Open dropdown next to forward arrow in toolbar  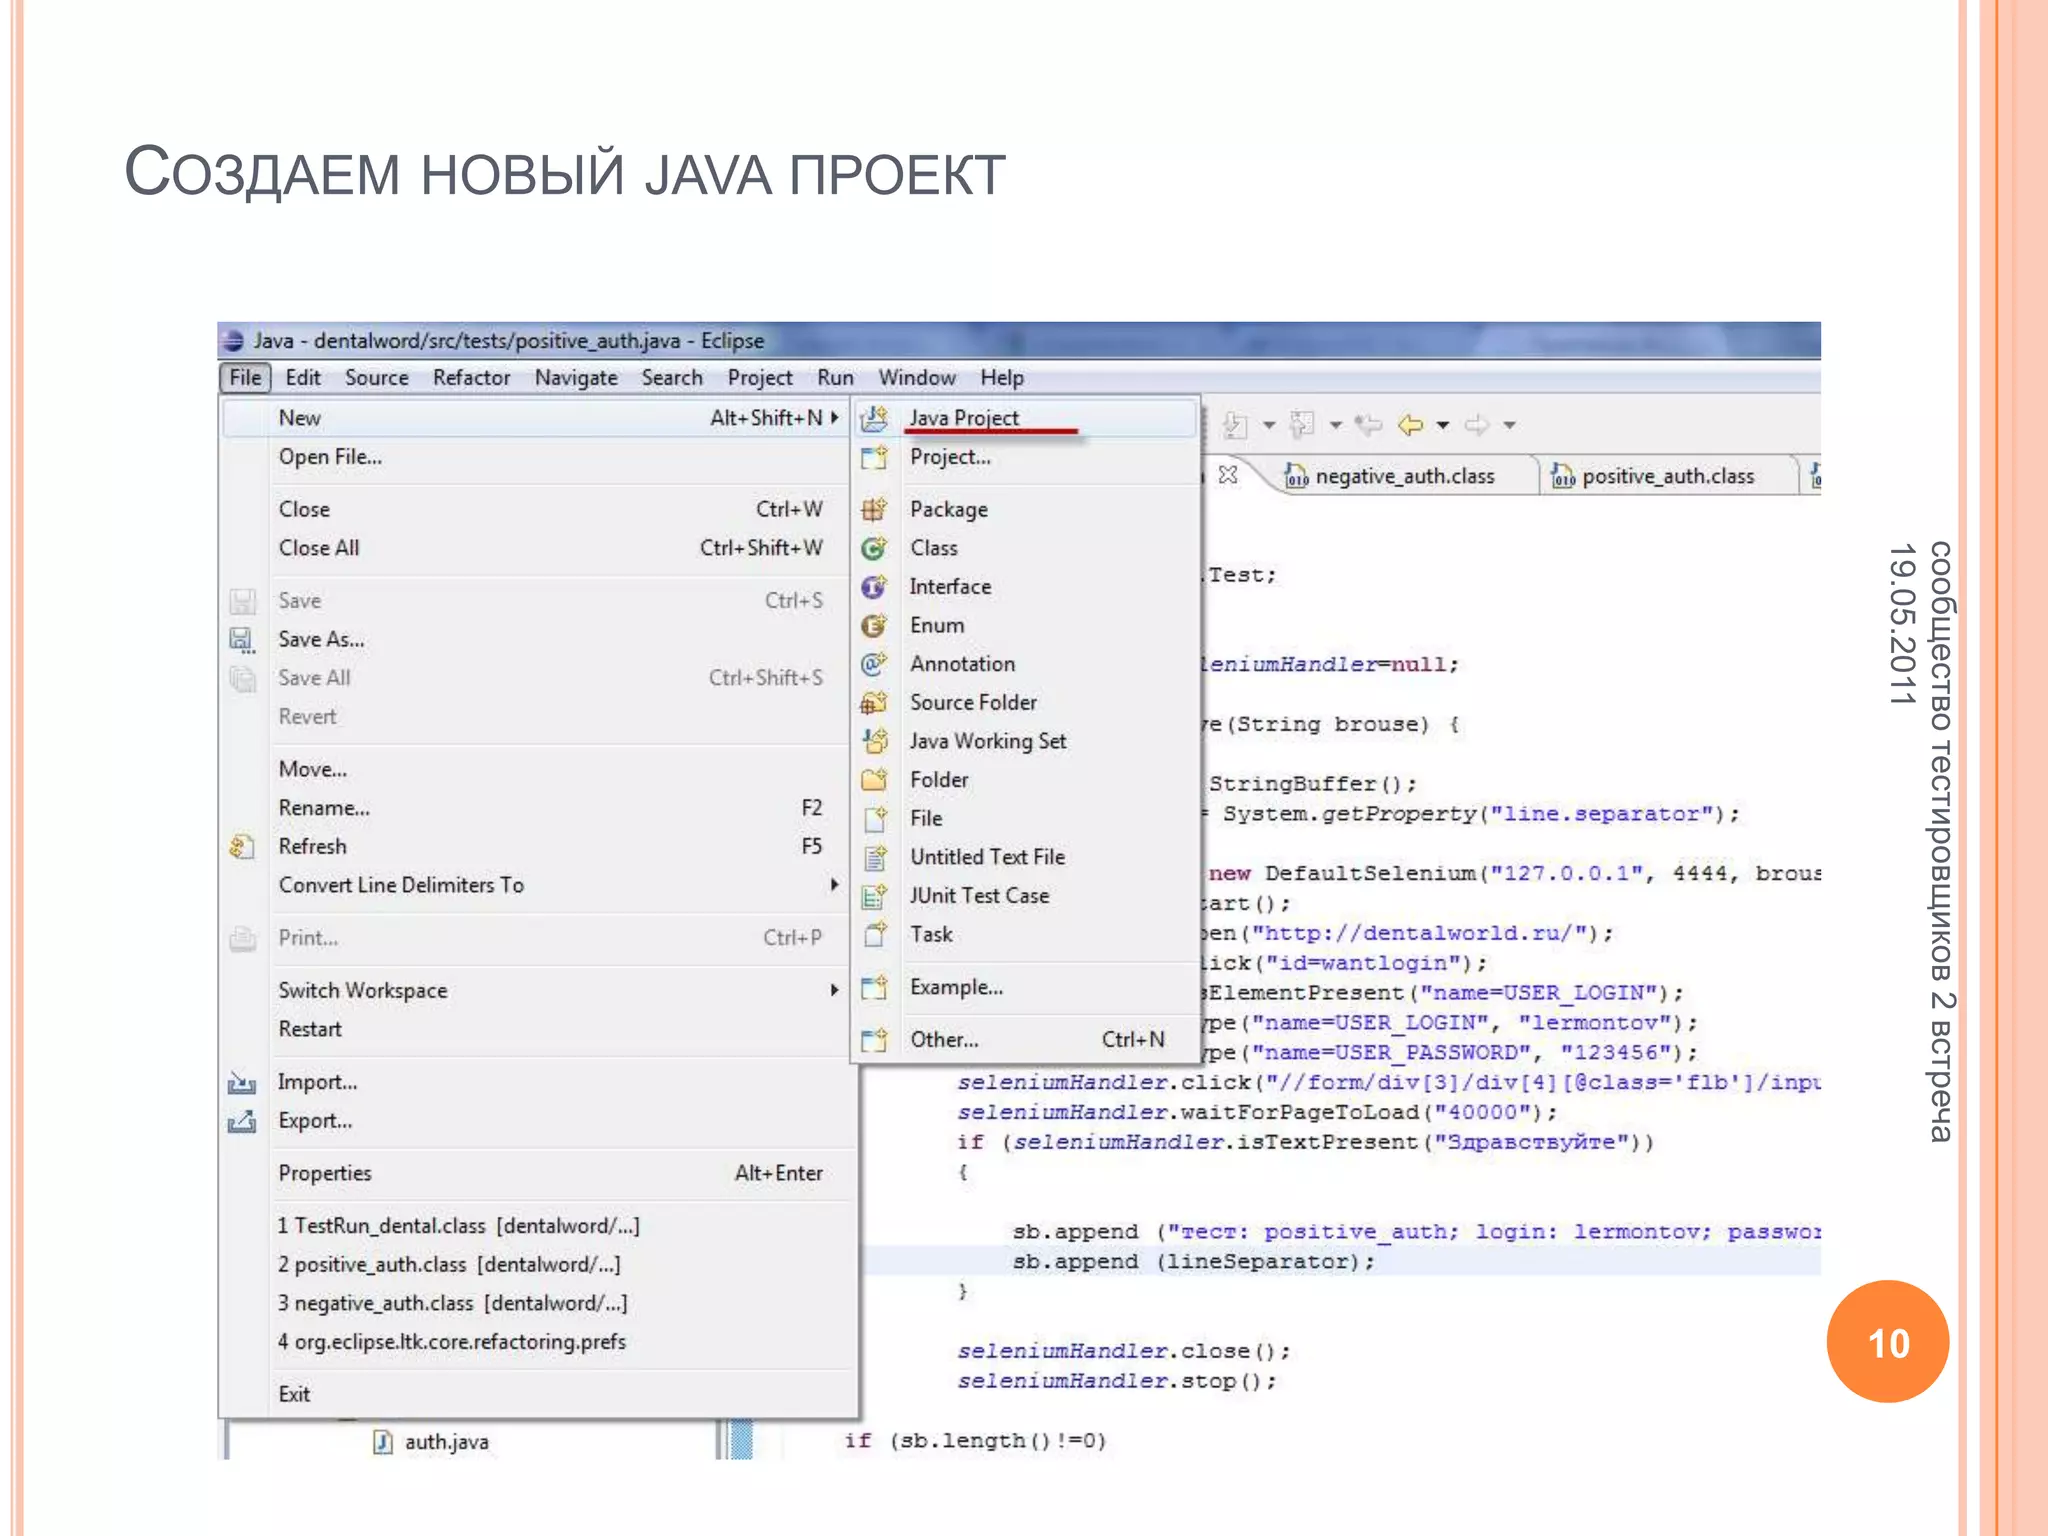coord(1509,425)
